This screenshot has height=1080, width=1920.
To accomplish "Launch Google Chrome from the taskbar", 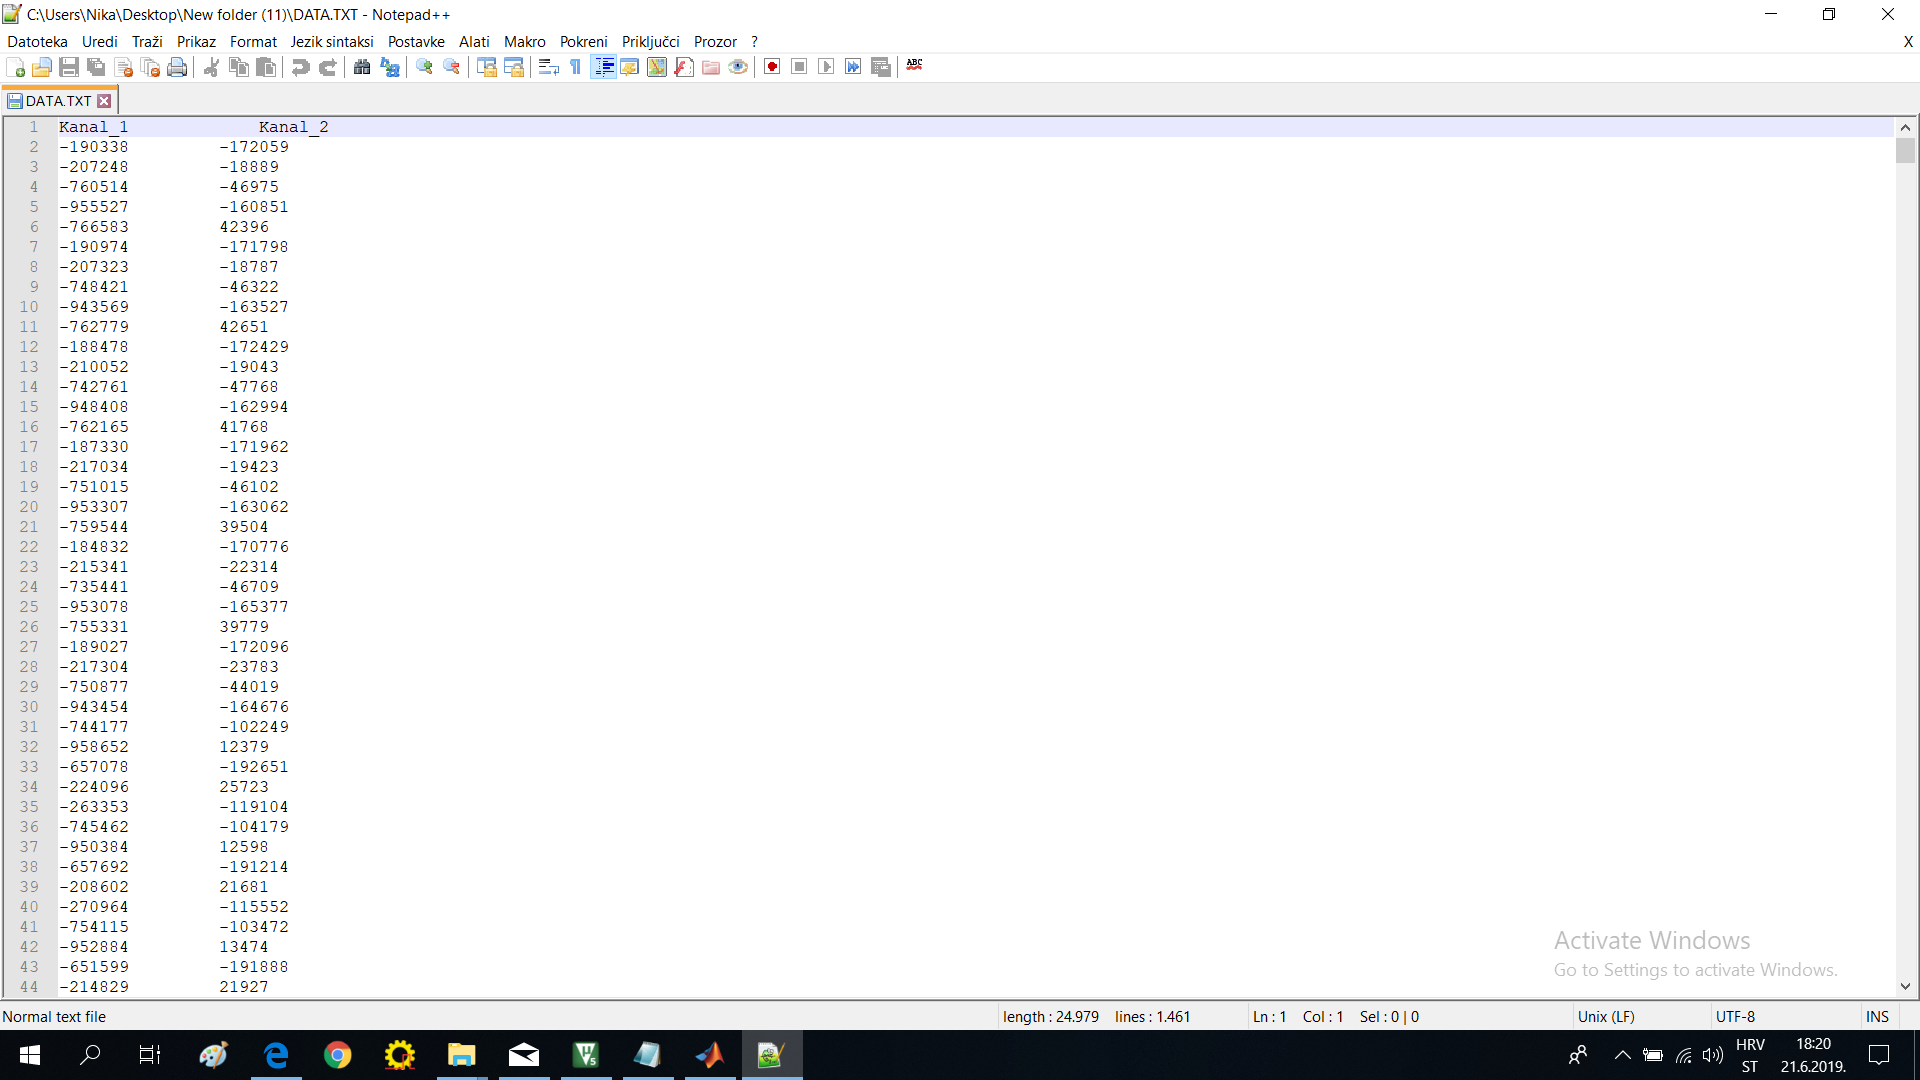I will [x=338, y=1055].
